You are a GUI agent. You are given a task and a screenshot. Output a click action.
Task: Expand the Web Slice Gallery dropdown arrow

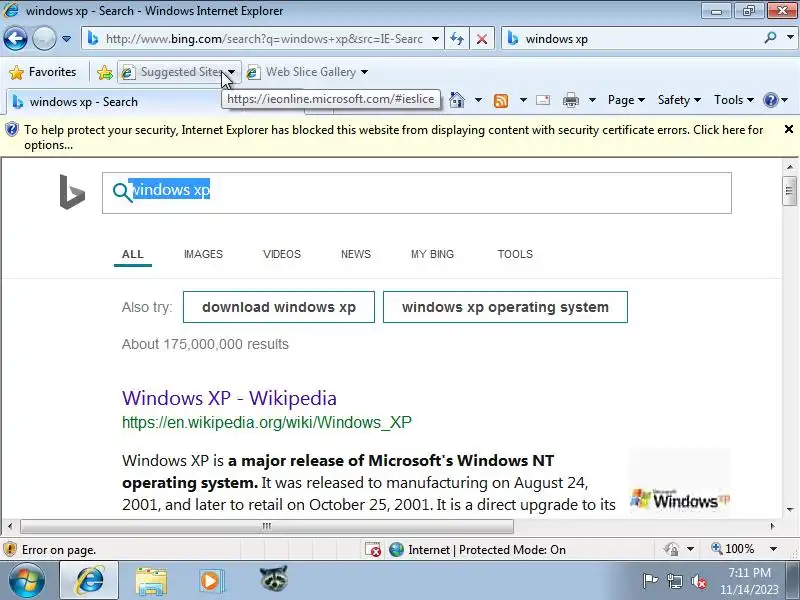[364, 72]
